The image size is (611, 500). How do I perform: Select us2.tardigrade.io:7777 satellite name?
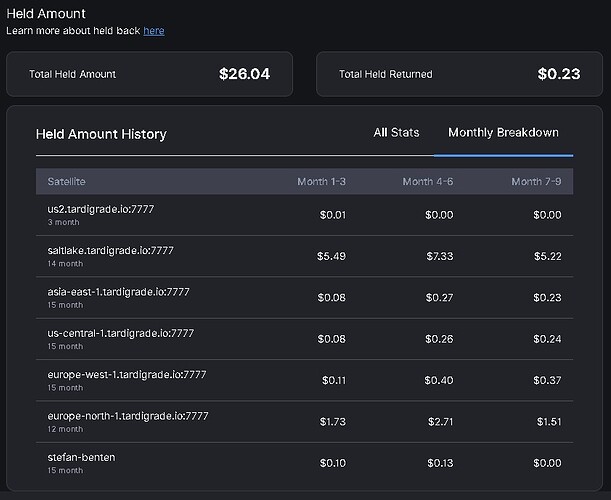pos(101,209)
